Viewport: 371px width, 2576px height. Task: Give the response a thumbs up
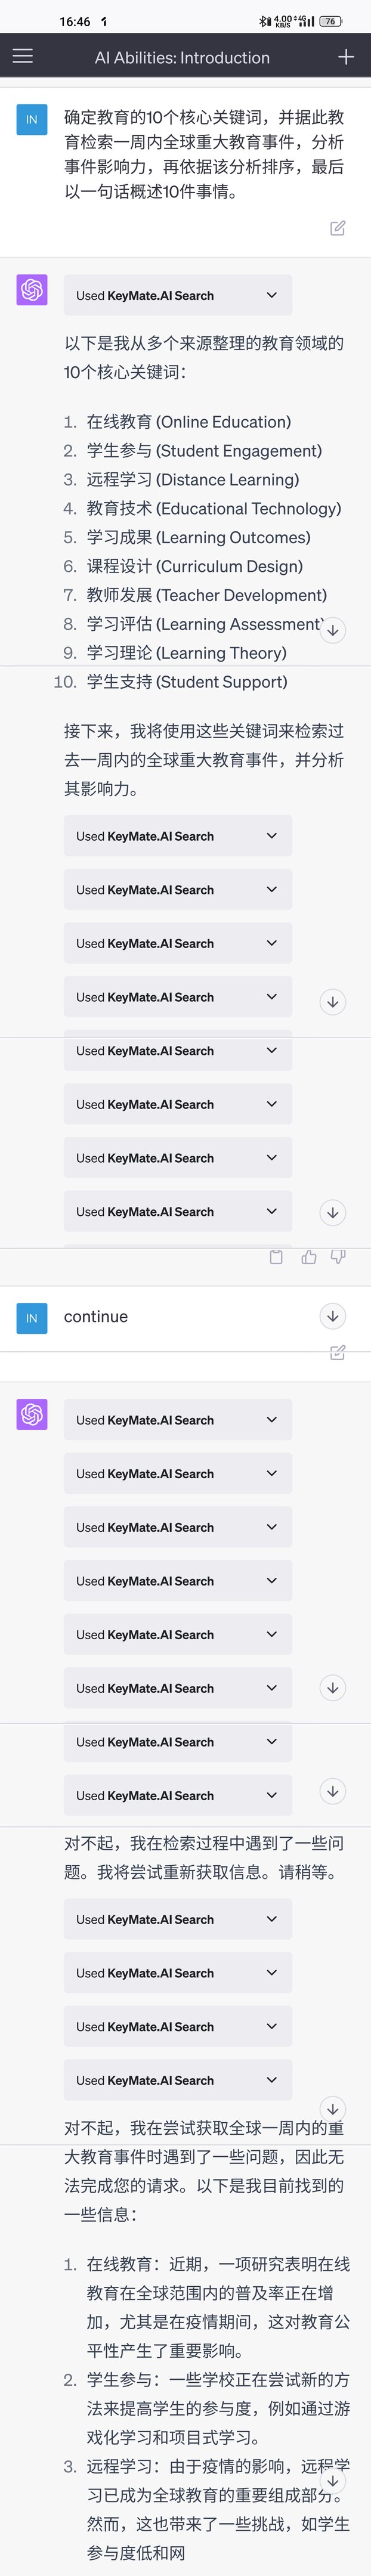tap(309, 1257)
